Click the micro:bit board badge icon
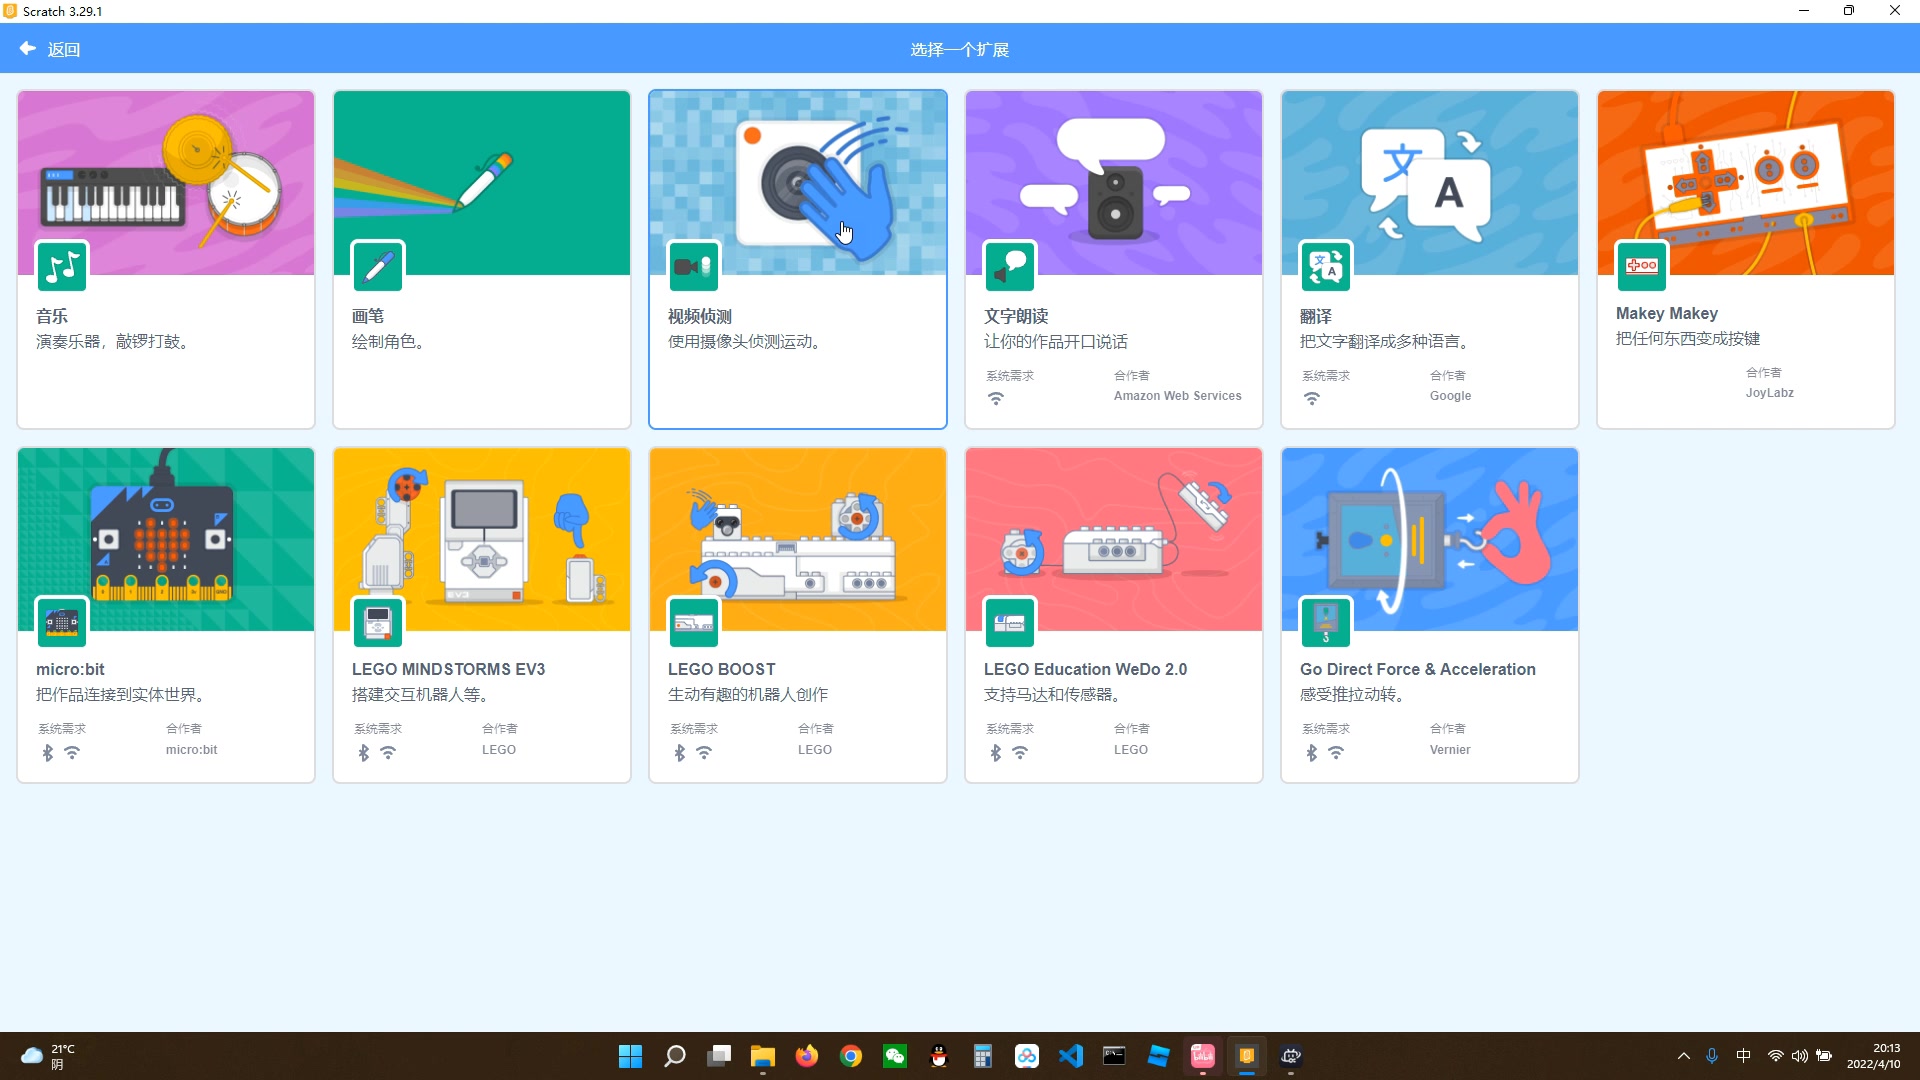 coord(61,622)
